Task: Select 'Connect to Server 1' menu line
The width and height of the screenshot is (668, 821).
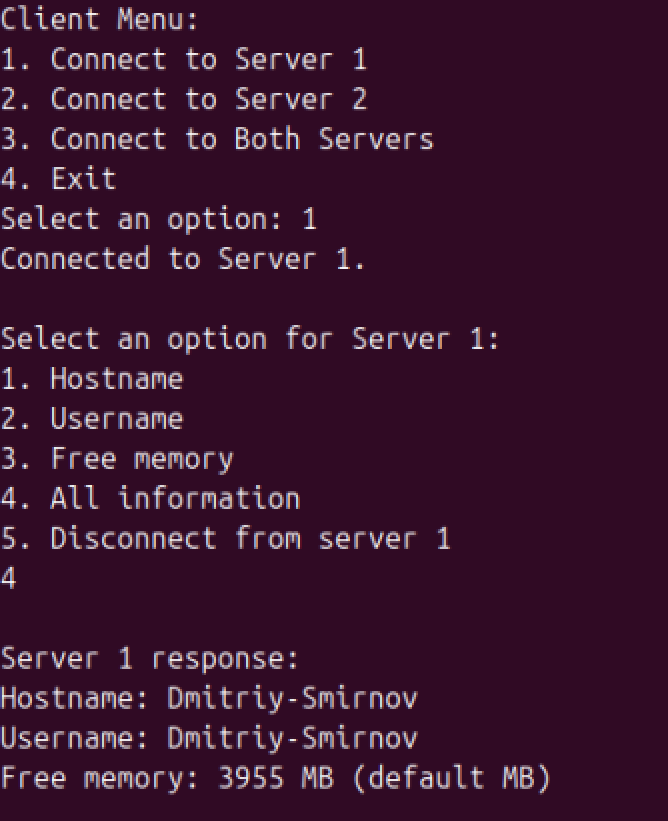Action: 183,59
